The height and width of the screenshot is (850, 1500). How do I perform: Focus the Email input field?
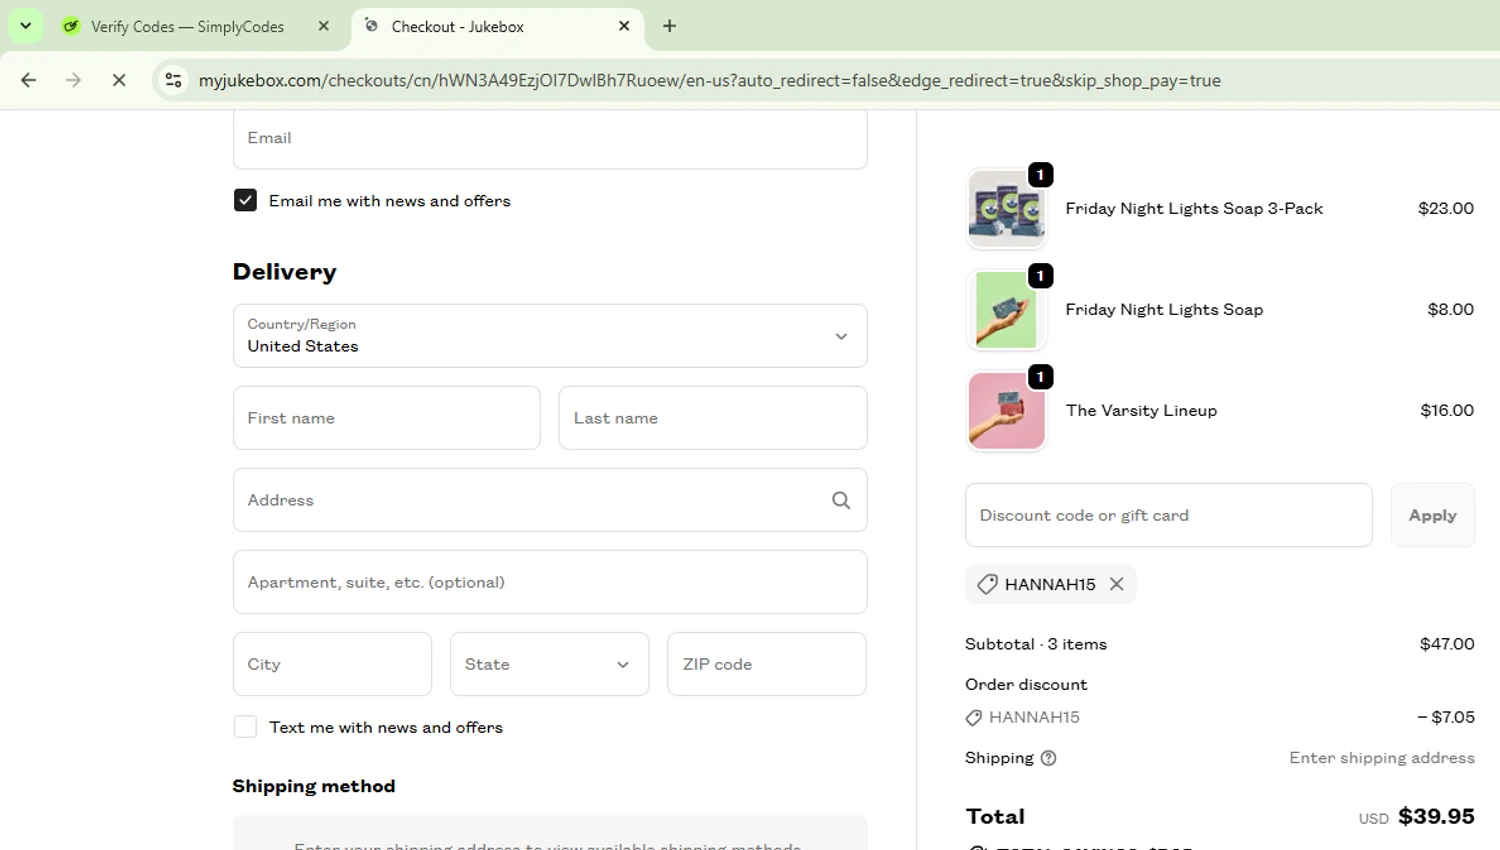(550, 138)
